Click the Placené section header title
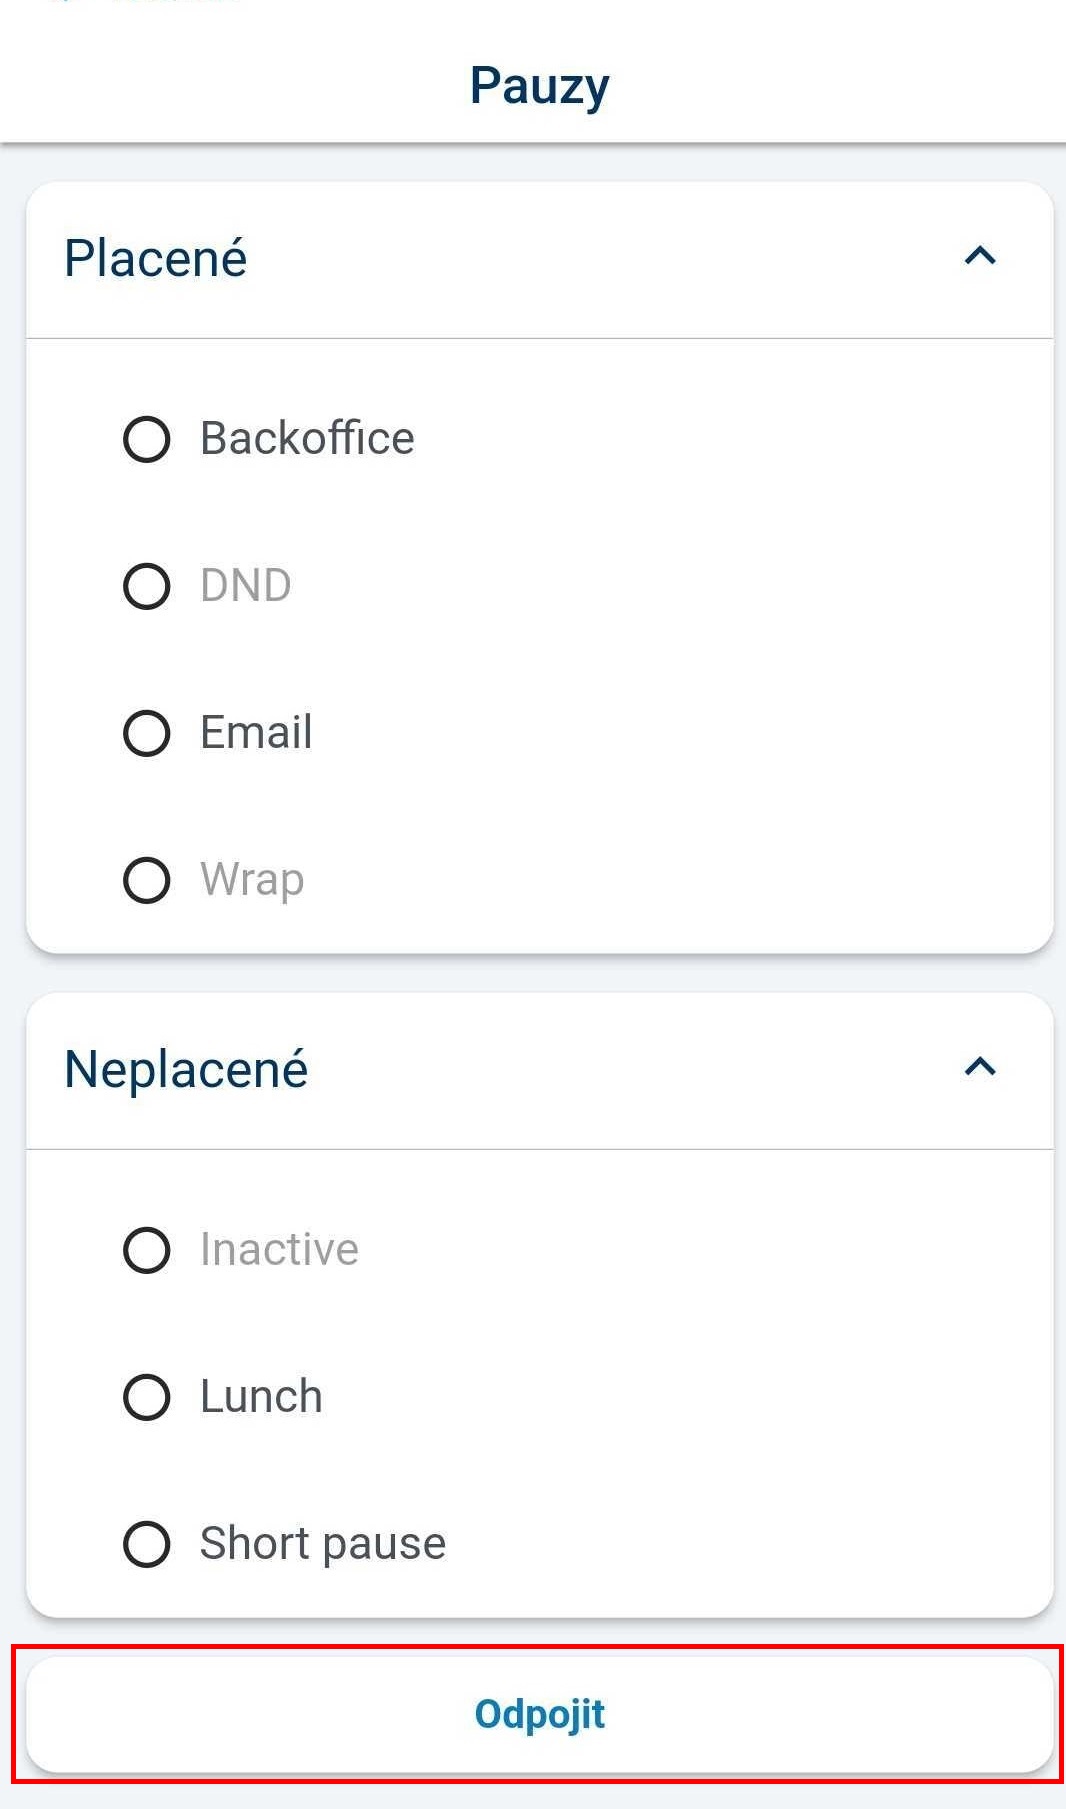This screenshot has width=1066, height=1809. point(155,258)
